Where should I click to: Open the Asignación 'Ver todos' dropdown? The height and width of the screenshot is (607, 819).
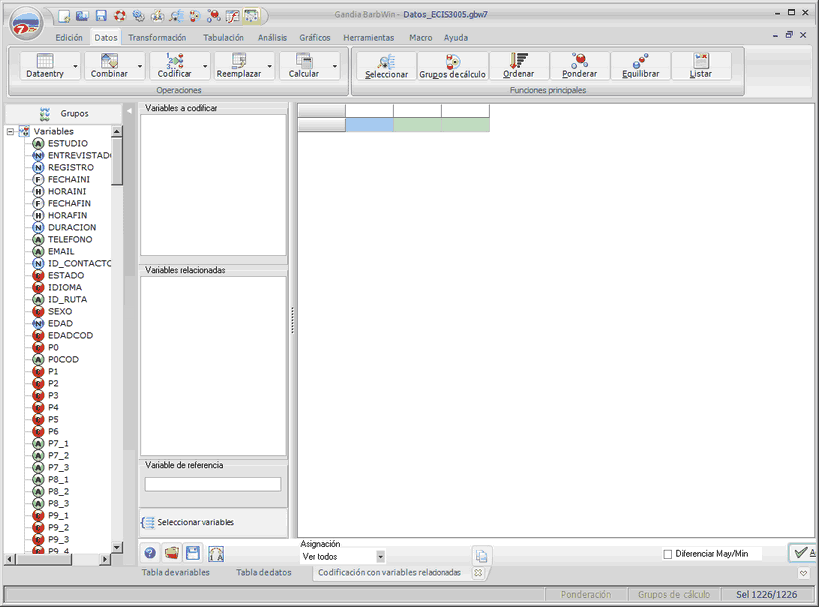[380, 557]
